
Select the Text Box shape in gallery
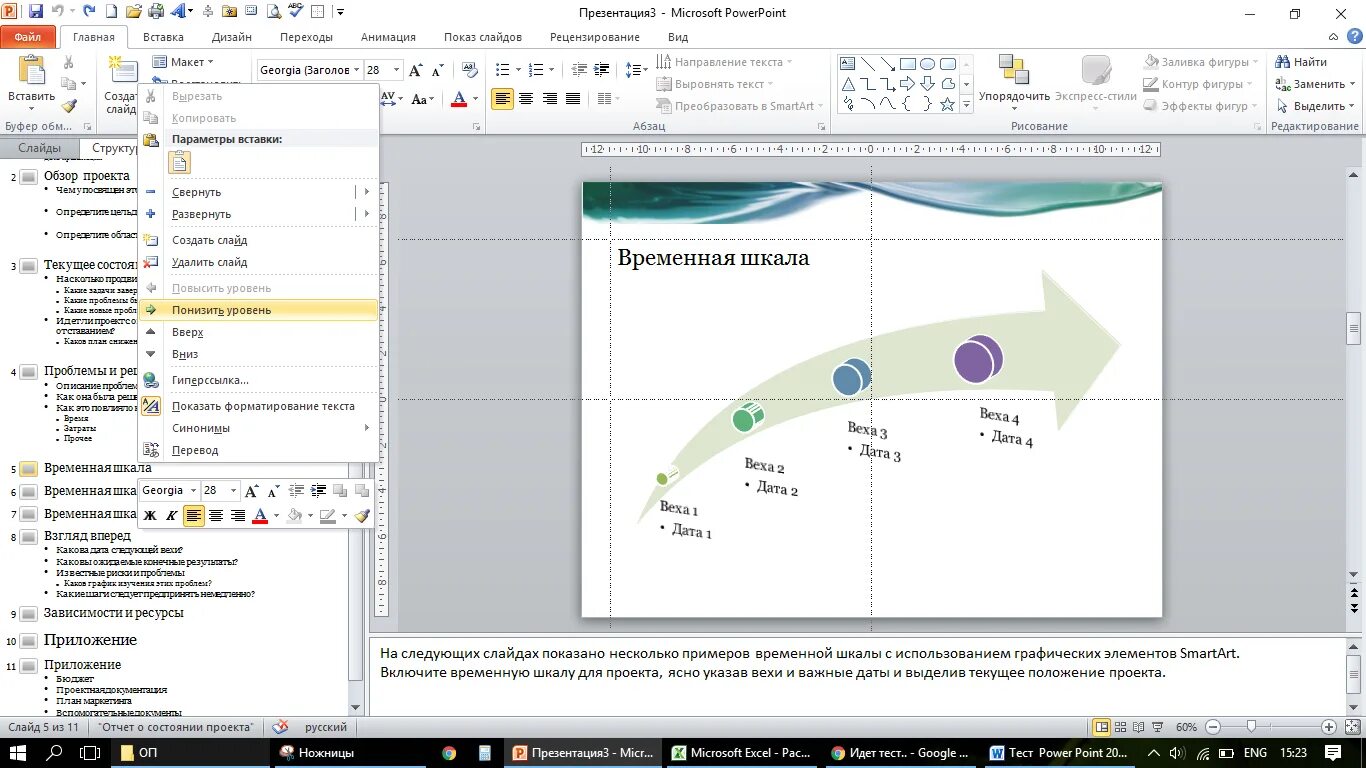(x=848, y=64)
